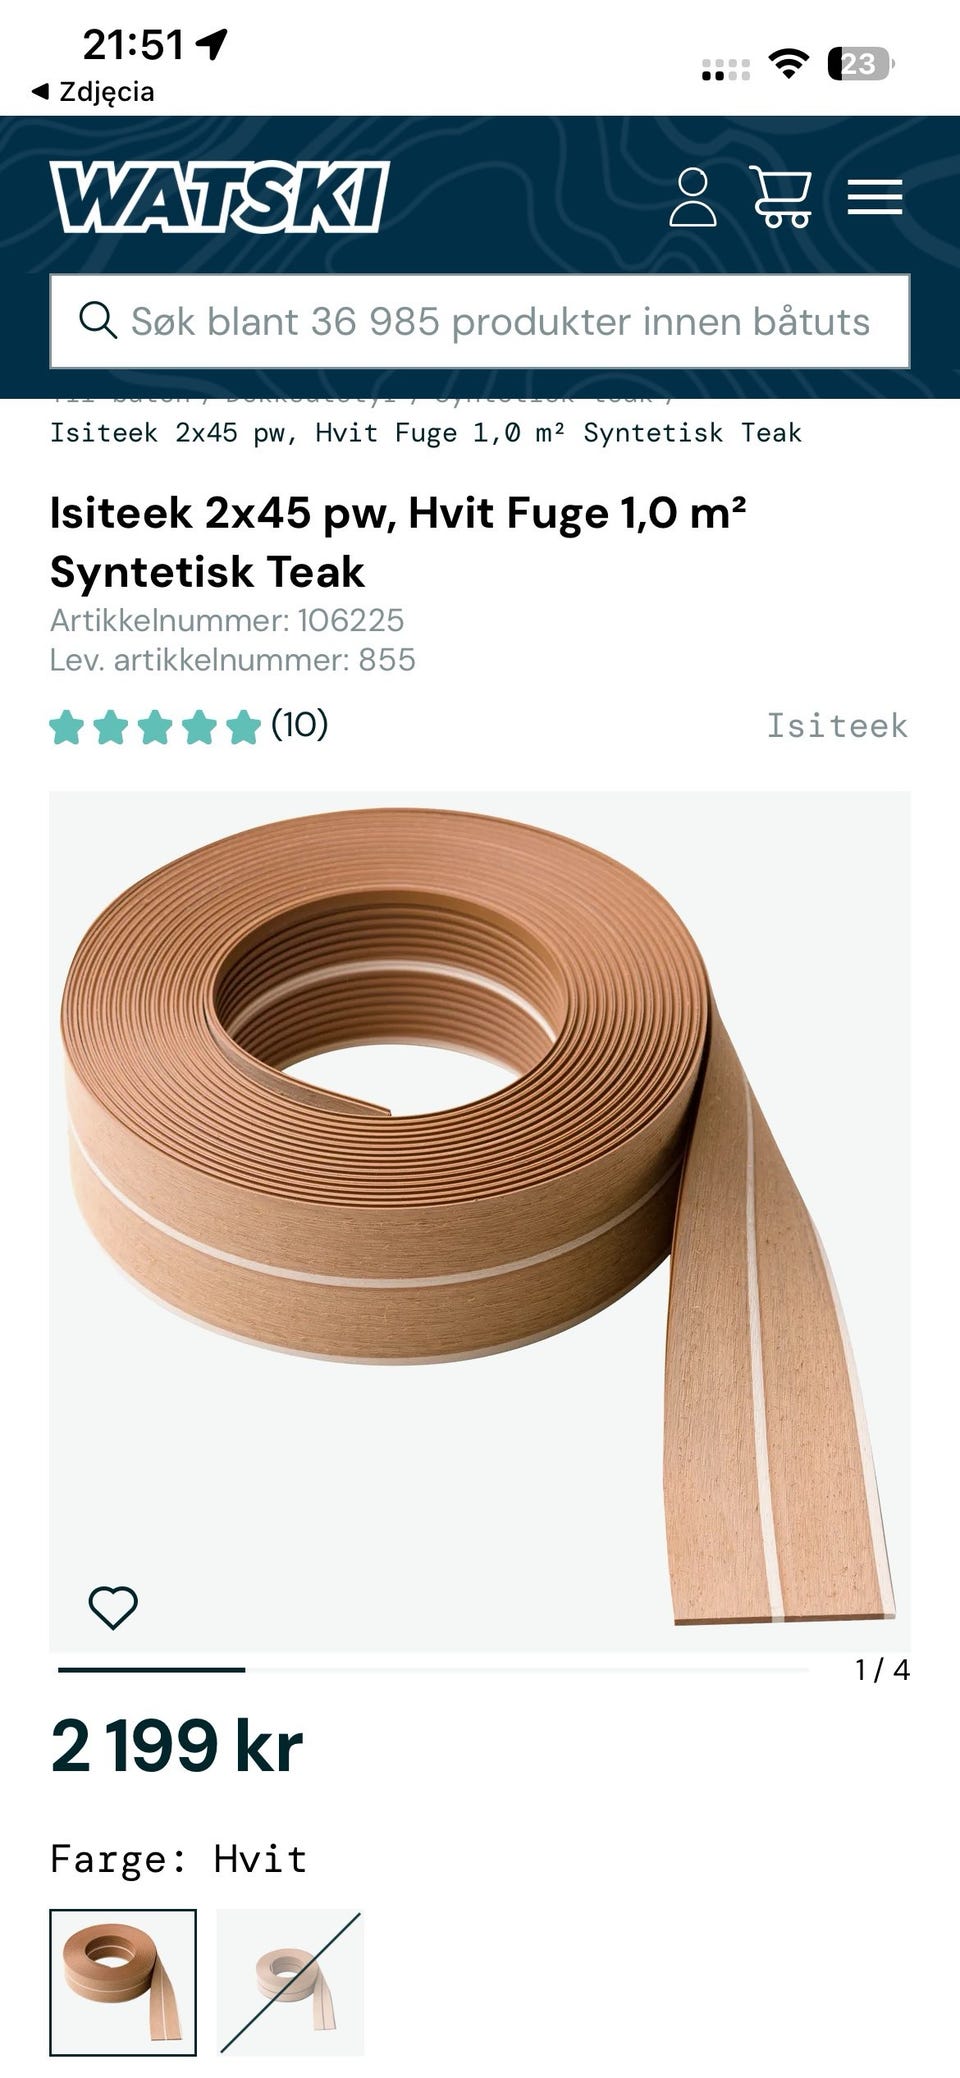Click the Watski logo
The height and width of the screenshot is (2078, 960).
click(x=220, y=197)
